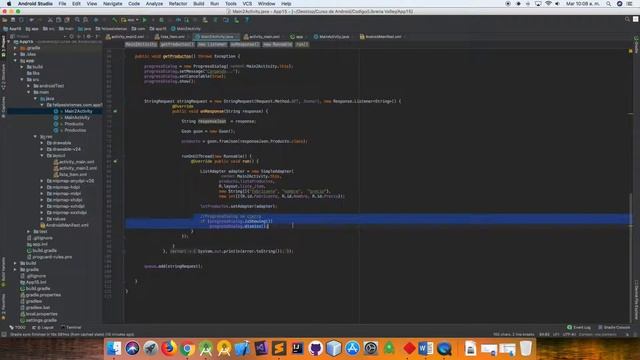Viewport: 640px width, 360px height.
Task: Expand the values folder
Action: click(x=42, y=219)
